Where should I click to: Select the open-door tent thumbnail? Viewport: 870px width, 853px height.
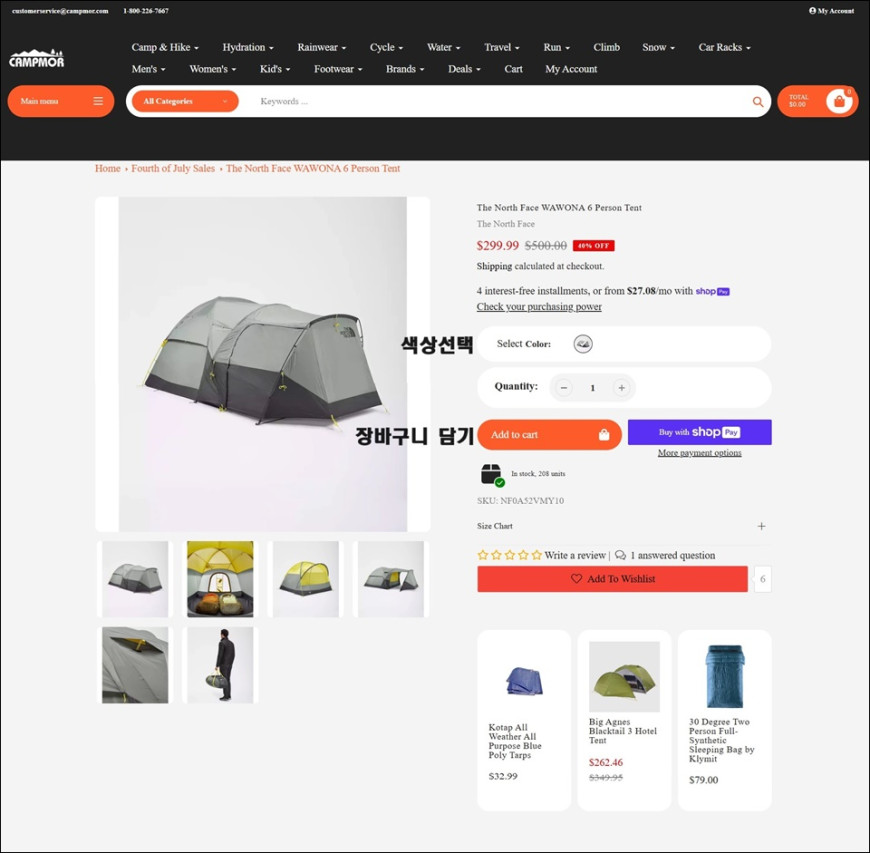tap(391, 579)
